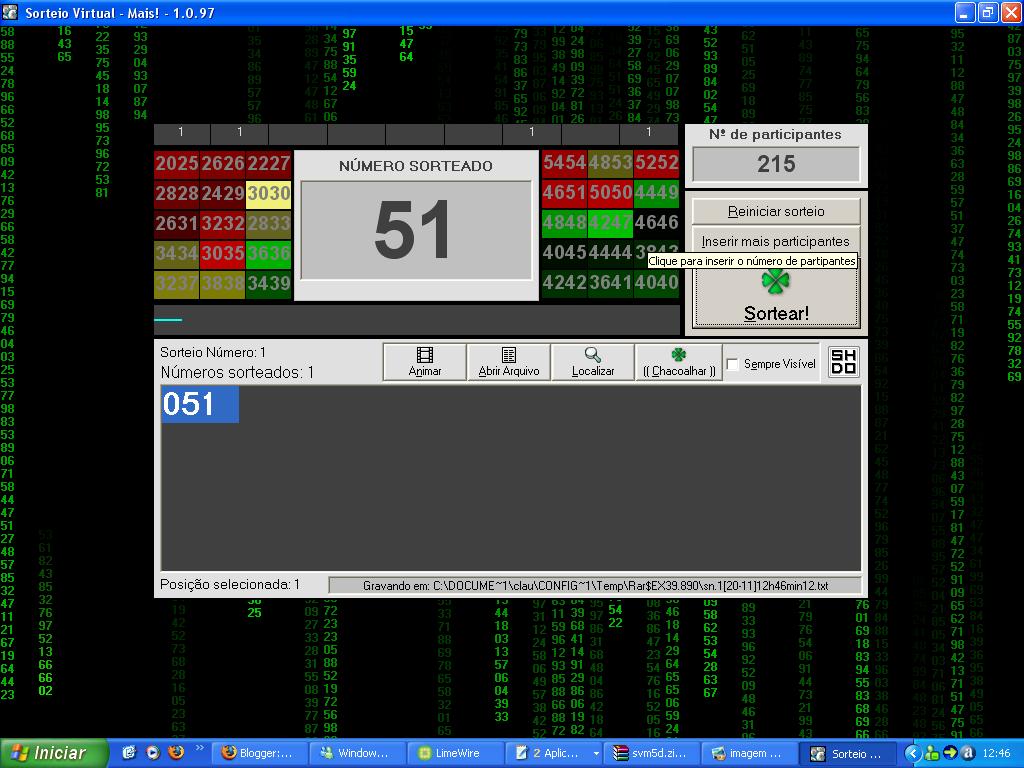Viewport: 1024px width, 768px height.
Task: Expand hidden system tray icons
Action: pyautogui.click(x=912, y=753)
